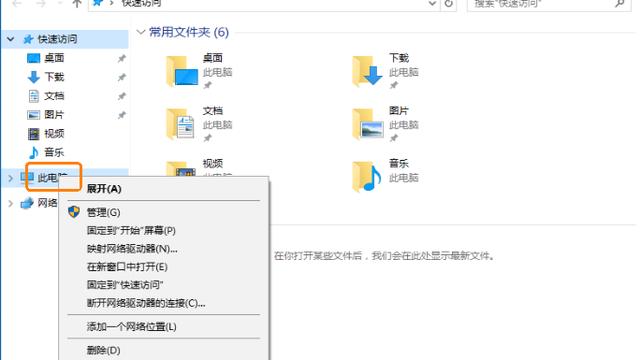Image resolution: width=640 pixels, height=360 pixels.
Task: Select the 图片 folder icon in main pane
Action: tap(368, 124)
